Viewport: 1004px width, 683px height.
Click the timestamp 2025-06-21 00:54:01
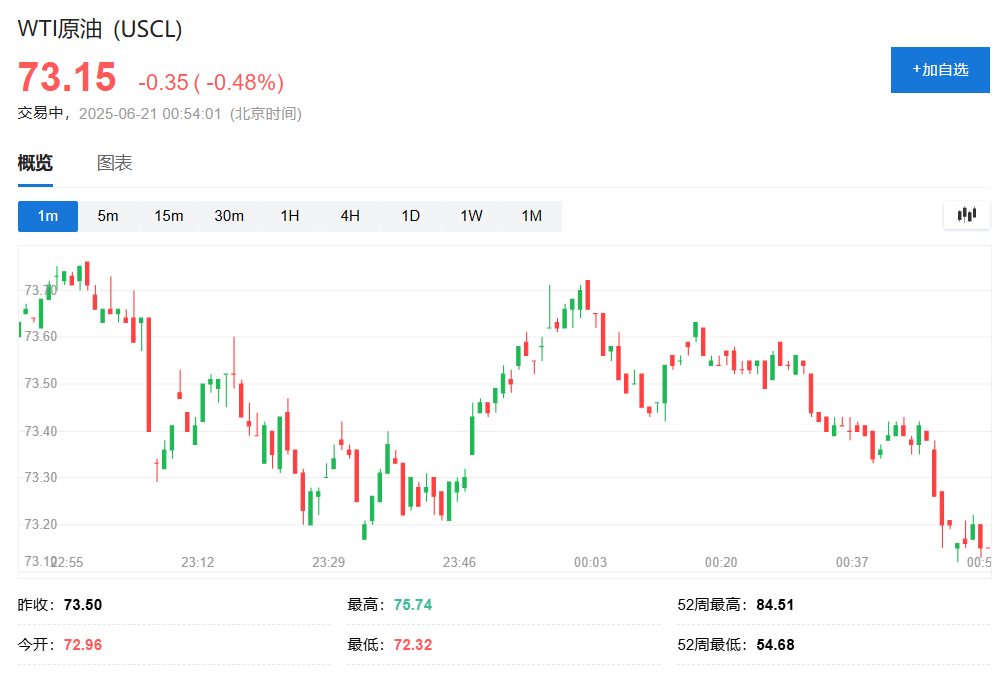(150, 114)
